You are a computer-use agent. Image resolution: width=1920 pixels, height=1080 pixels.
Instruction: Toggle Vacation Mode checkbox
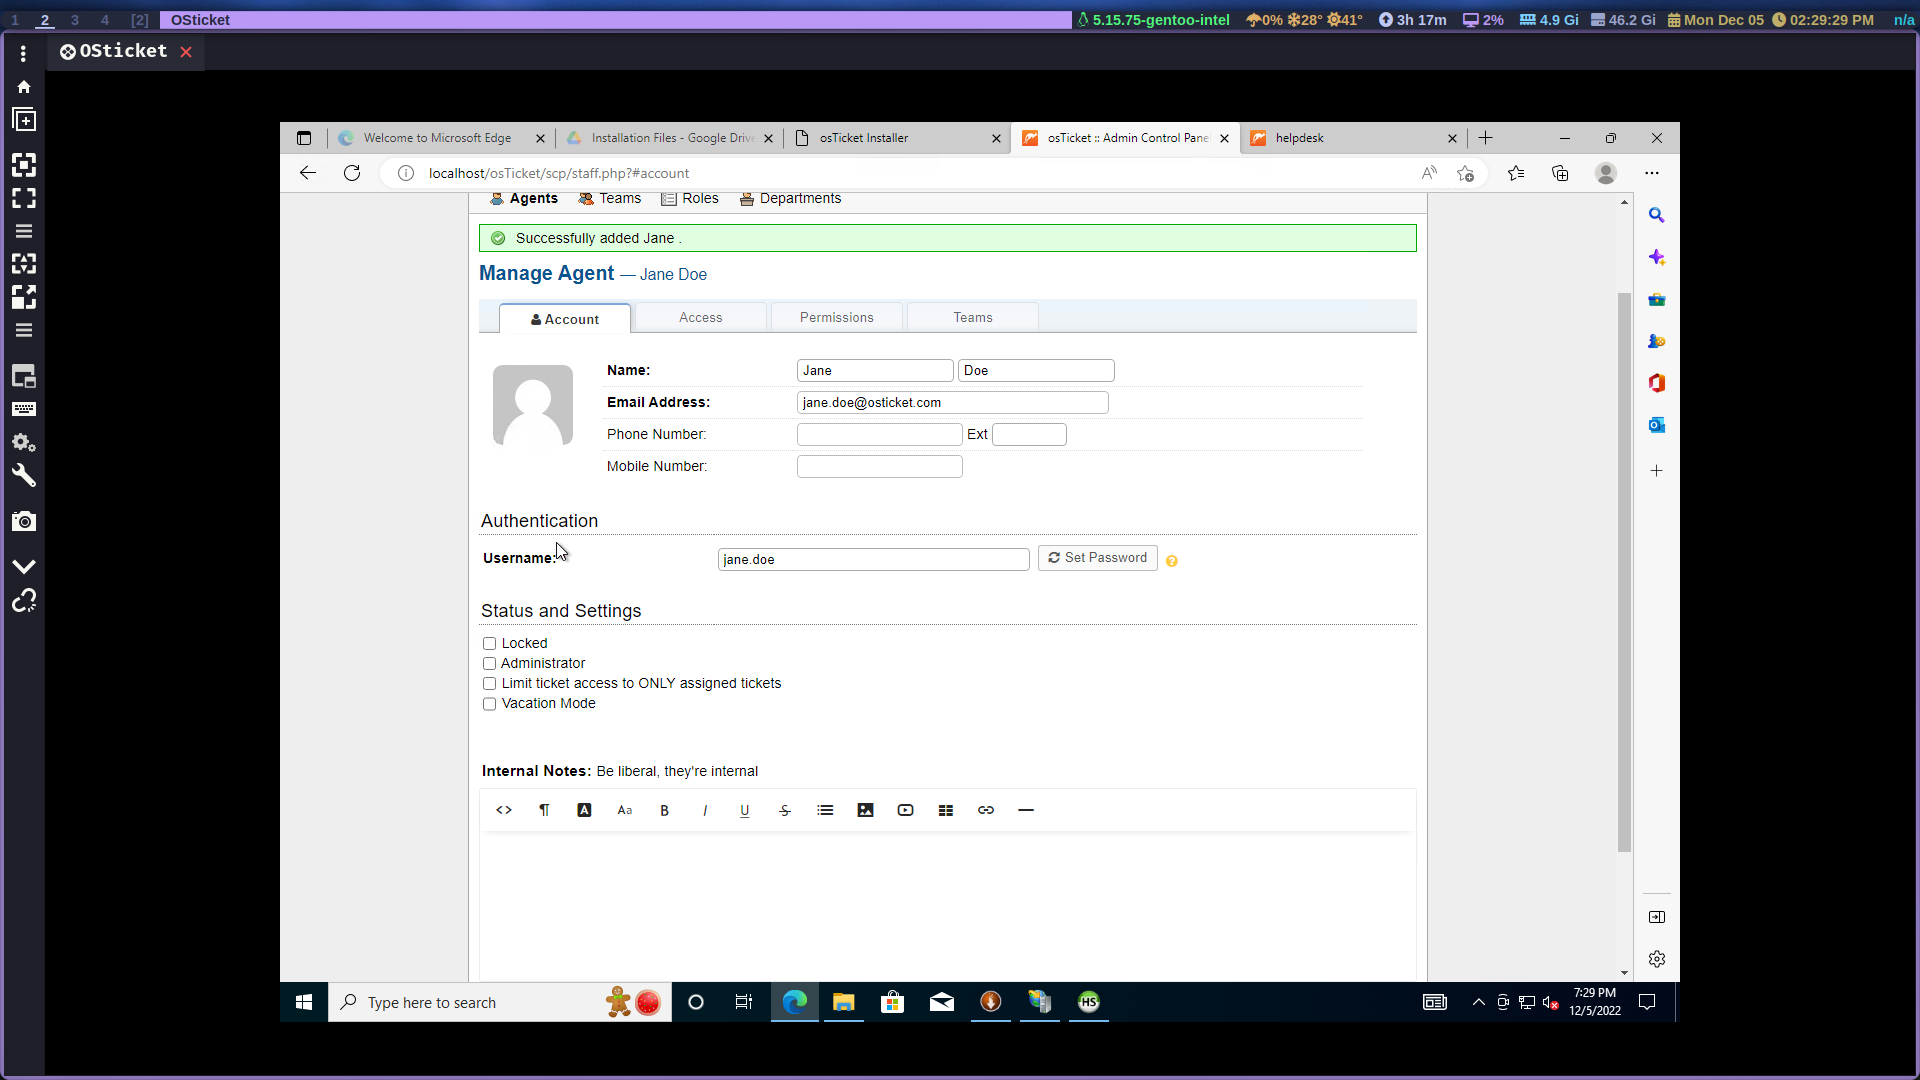coord(488,703)
